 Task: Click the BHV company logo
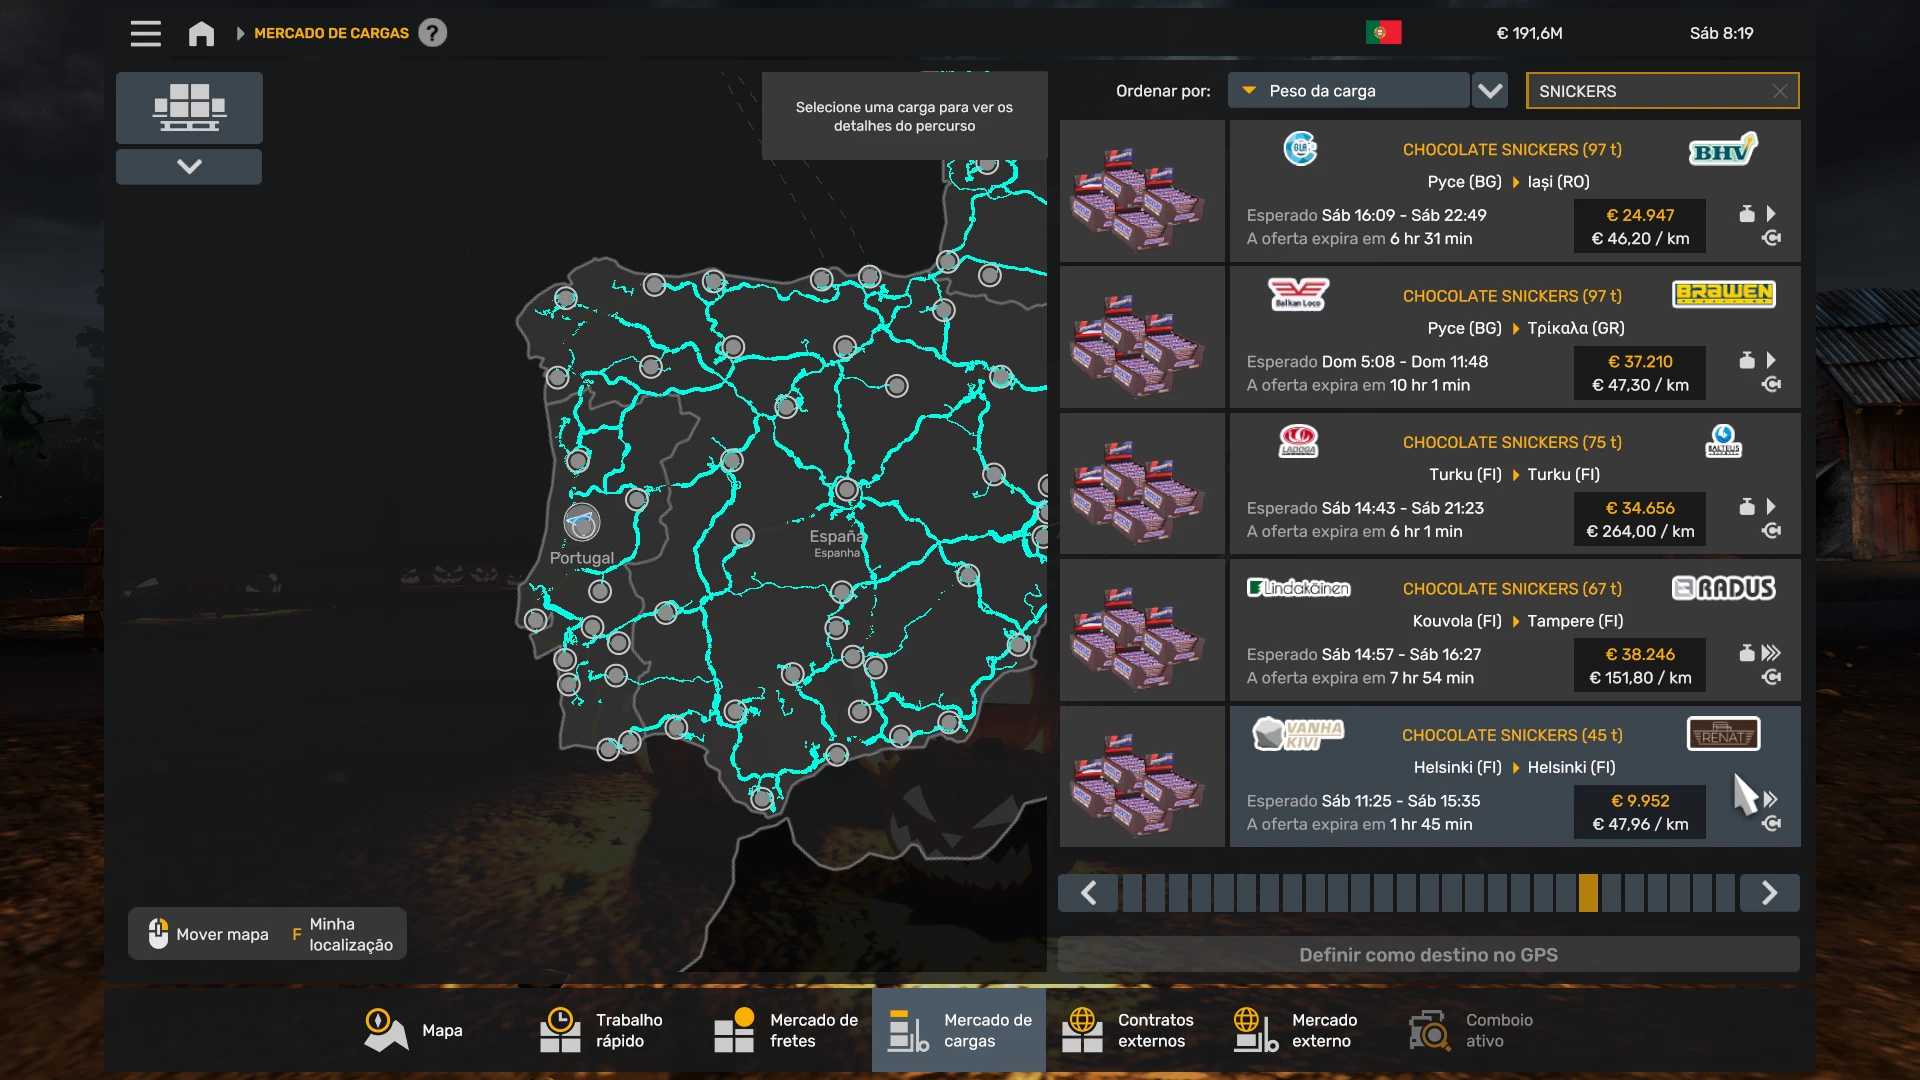(1722, 150)
